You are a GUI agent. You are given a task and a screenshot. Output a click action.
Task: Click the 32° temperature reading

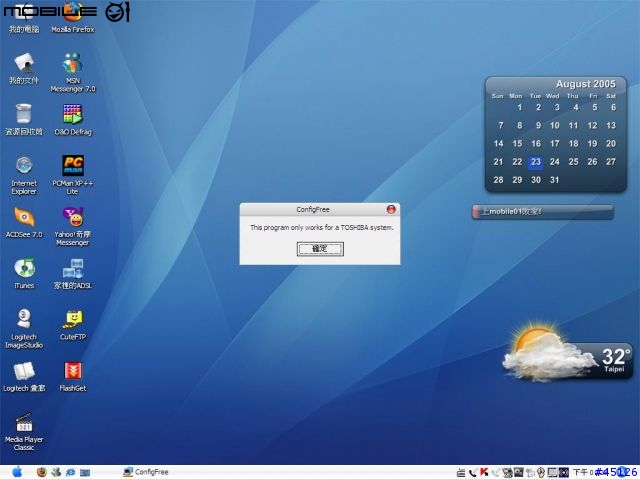[x=616, y=356]
